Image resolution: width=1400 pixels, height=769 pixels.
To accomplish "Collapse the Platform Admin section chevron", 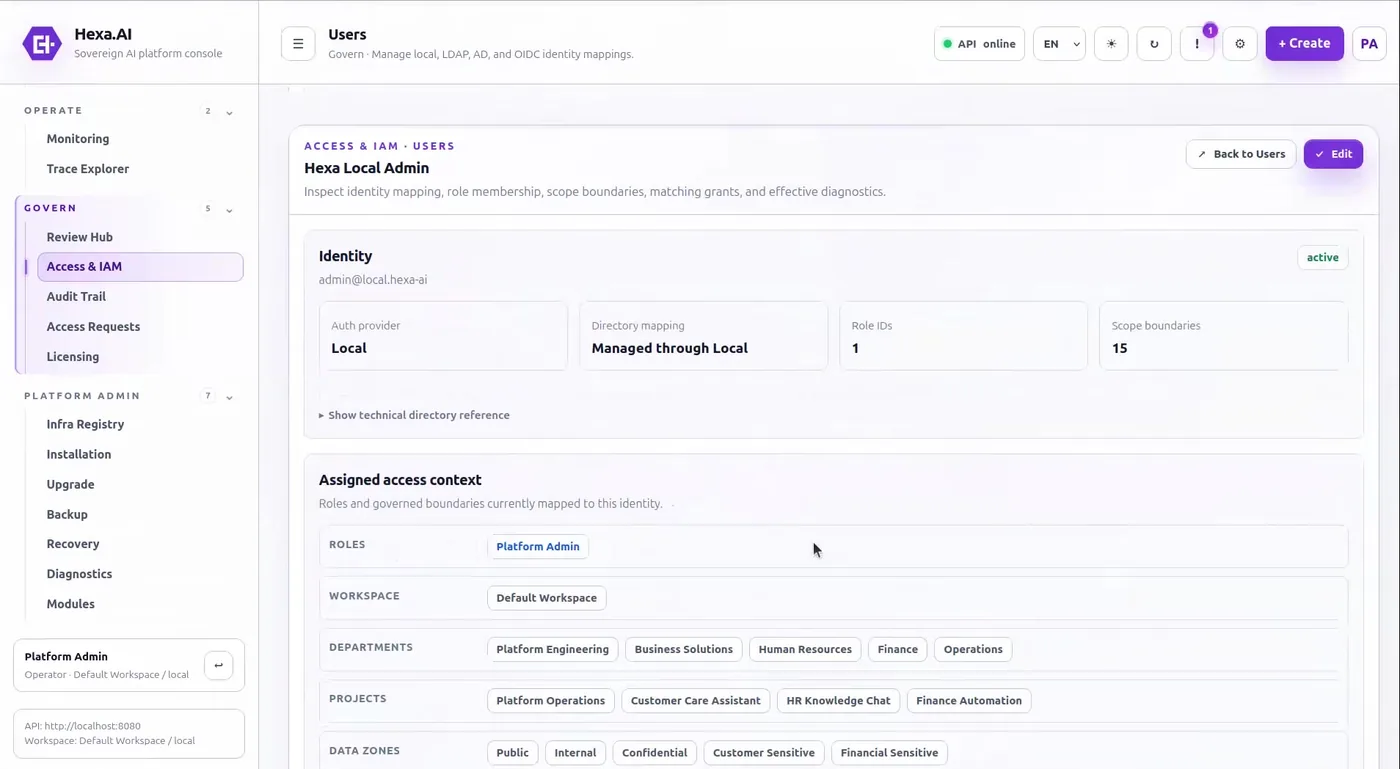I will click(x=229, y=397).
